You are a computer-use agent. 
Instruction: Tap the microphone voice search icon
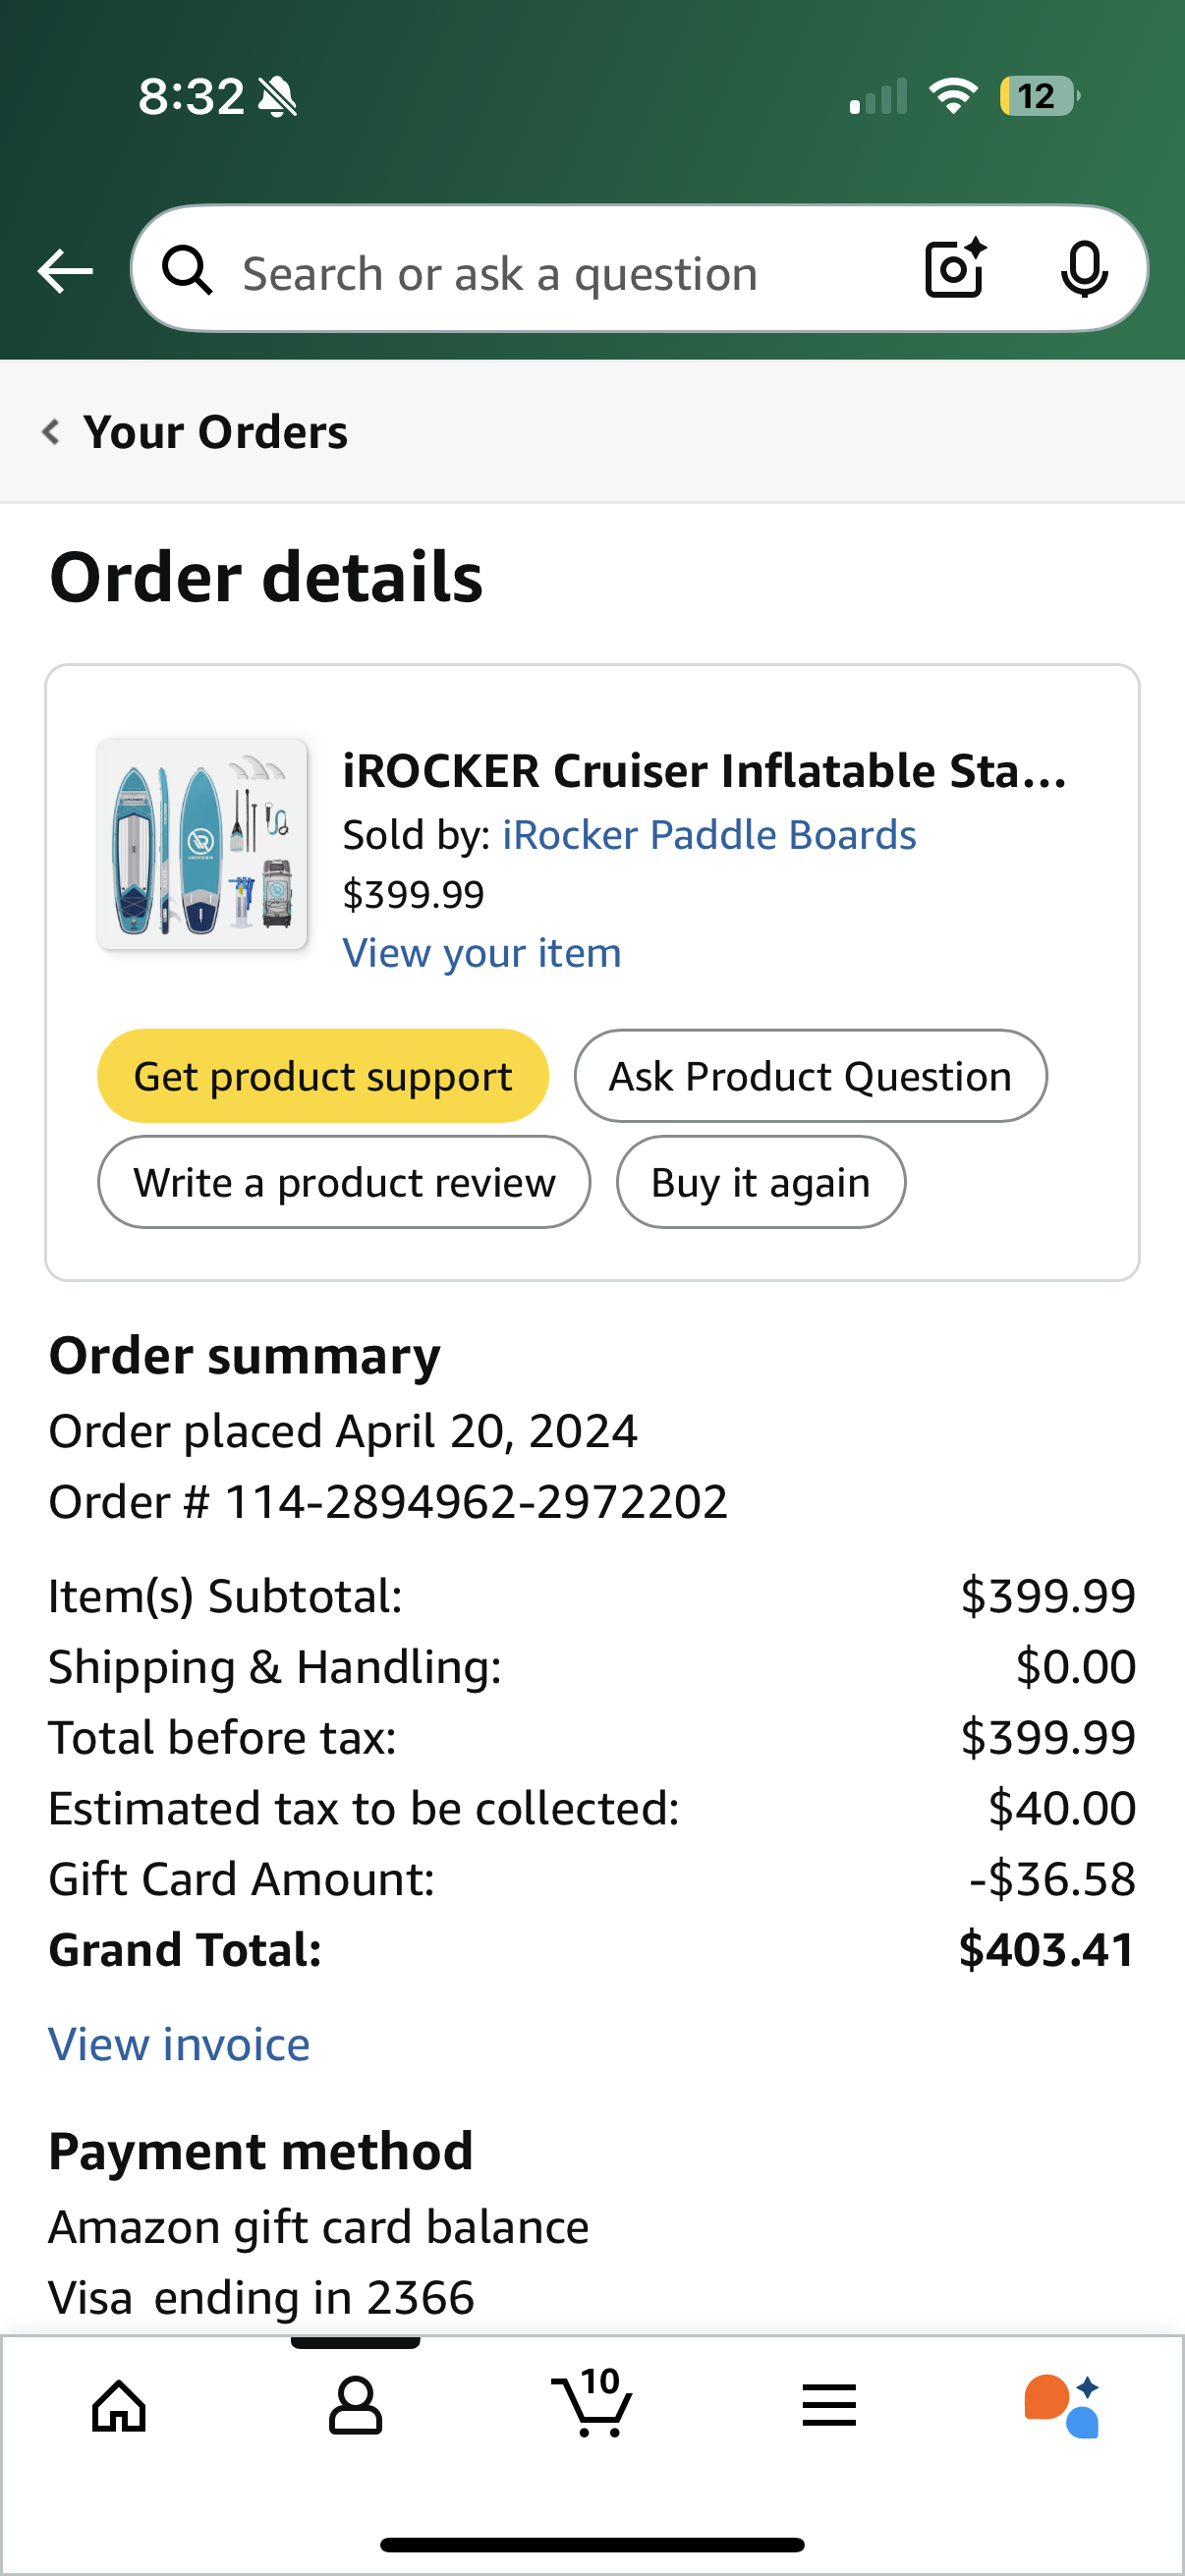click(x=1083, y=269)
